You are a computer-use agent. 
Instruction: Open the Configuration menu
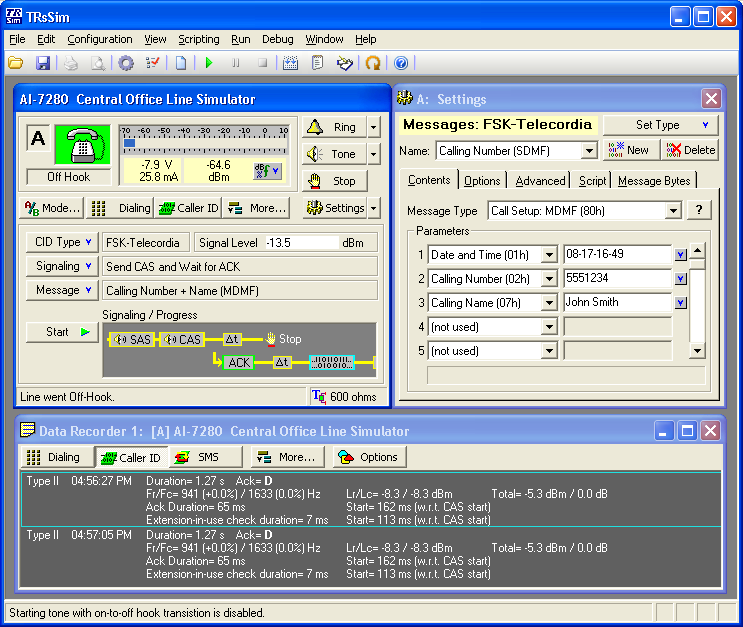coord(100,39)
